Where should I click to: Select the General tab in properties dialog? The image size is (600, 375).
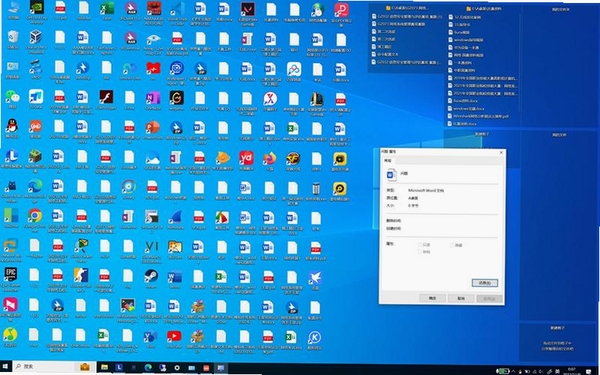pos(388,161)
